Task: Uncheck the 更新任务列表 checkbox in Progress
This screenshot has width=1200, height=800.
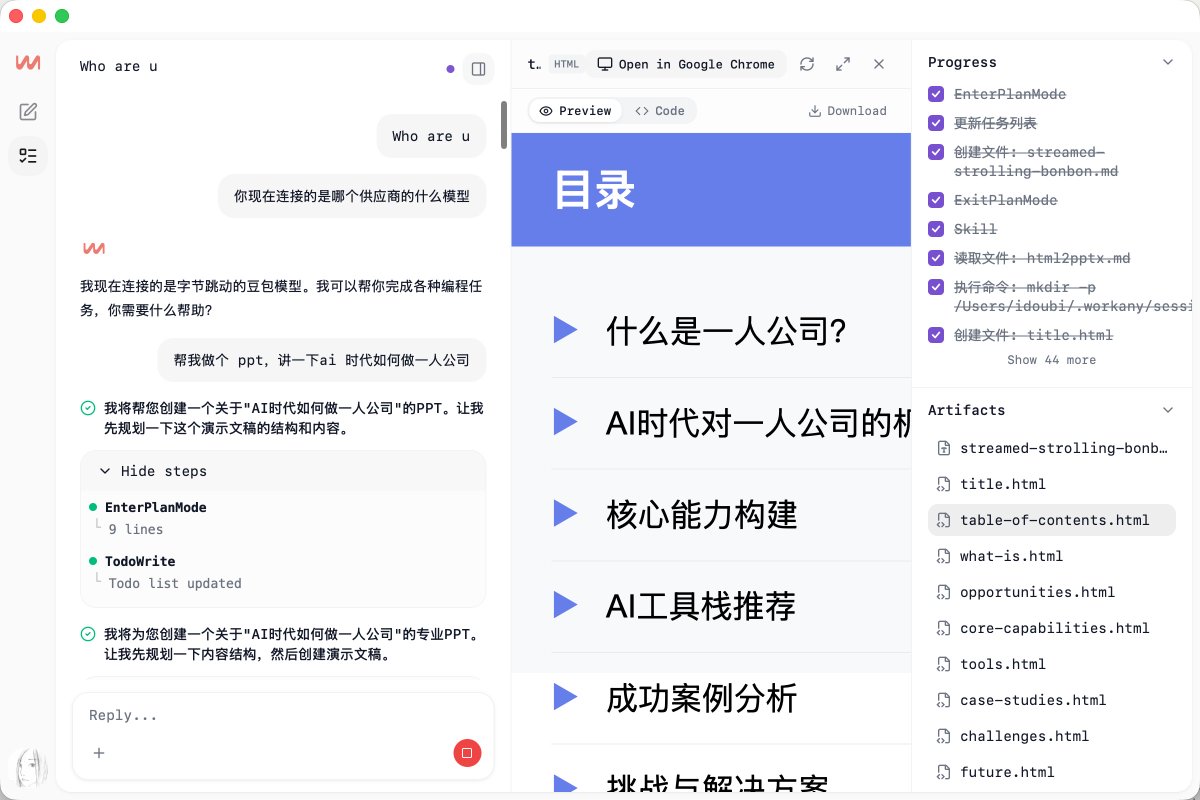Action: point(935,122)
